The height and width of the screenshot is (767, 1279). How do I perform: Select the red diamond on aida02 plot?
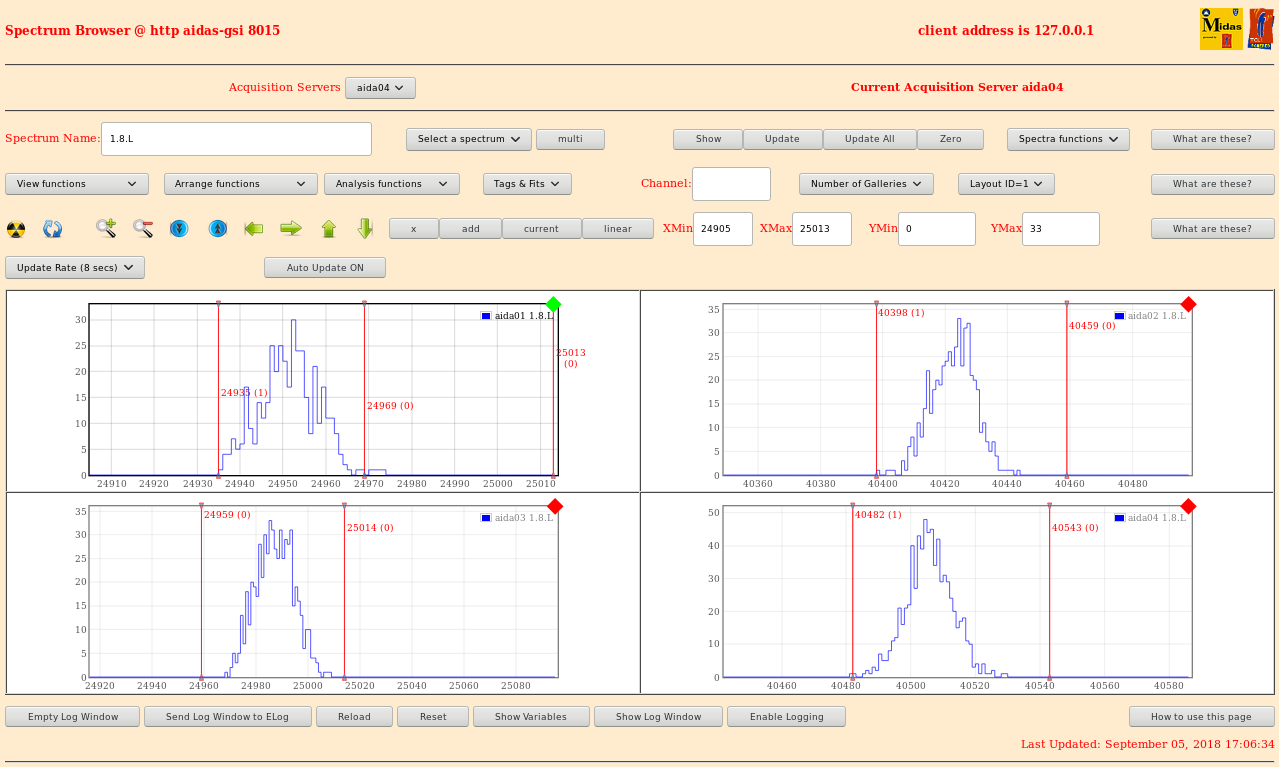point(1188,304)
